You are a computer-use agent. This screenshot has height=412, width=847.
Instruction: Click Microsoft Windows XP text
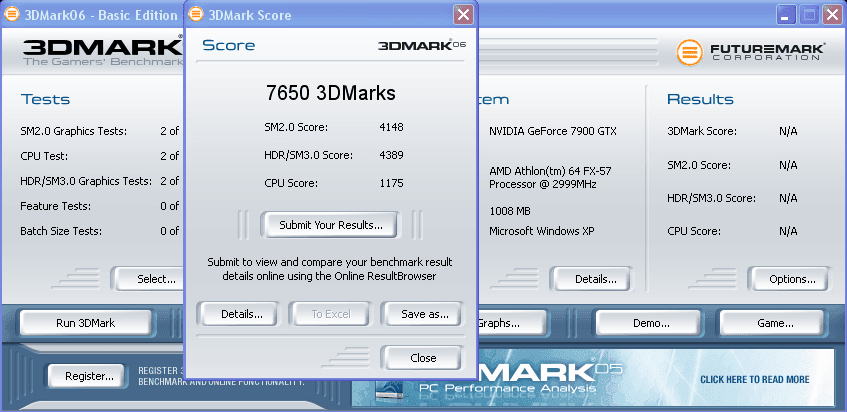point(541,231)
